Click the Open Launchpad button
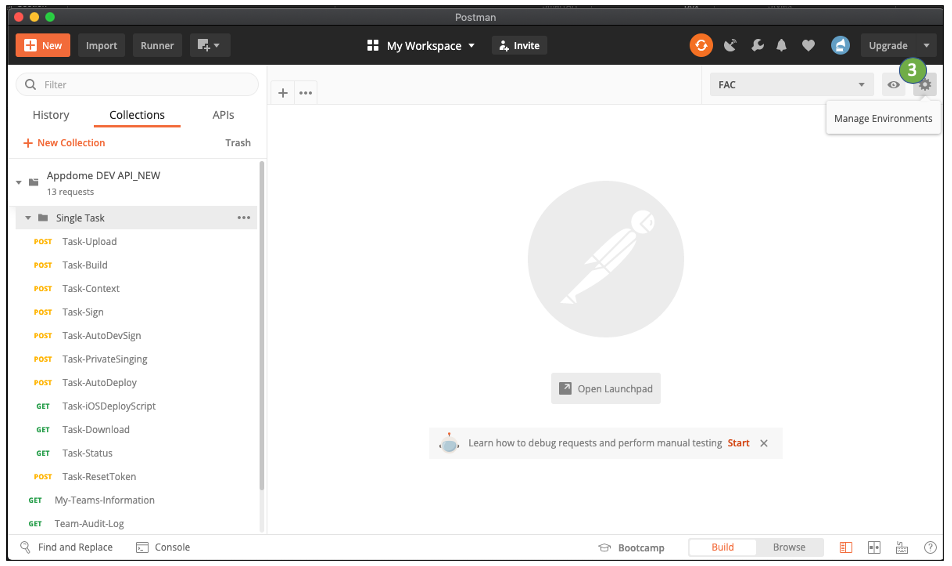 [606, 389]
